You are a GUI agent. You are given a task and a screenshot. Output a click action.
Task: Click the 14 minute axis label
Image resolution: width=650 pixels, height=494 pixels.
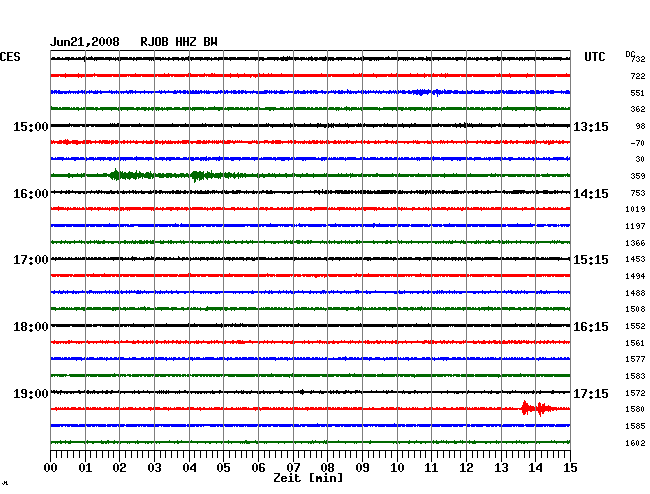click(x=535, y=467)
